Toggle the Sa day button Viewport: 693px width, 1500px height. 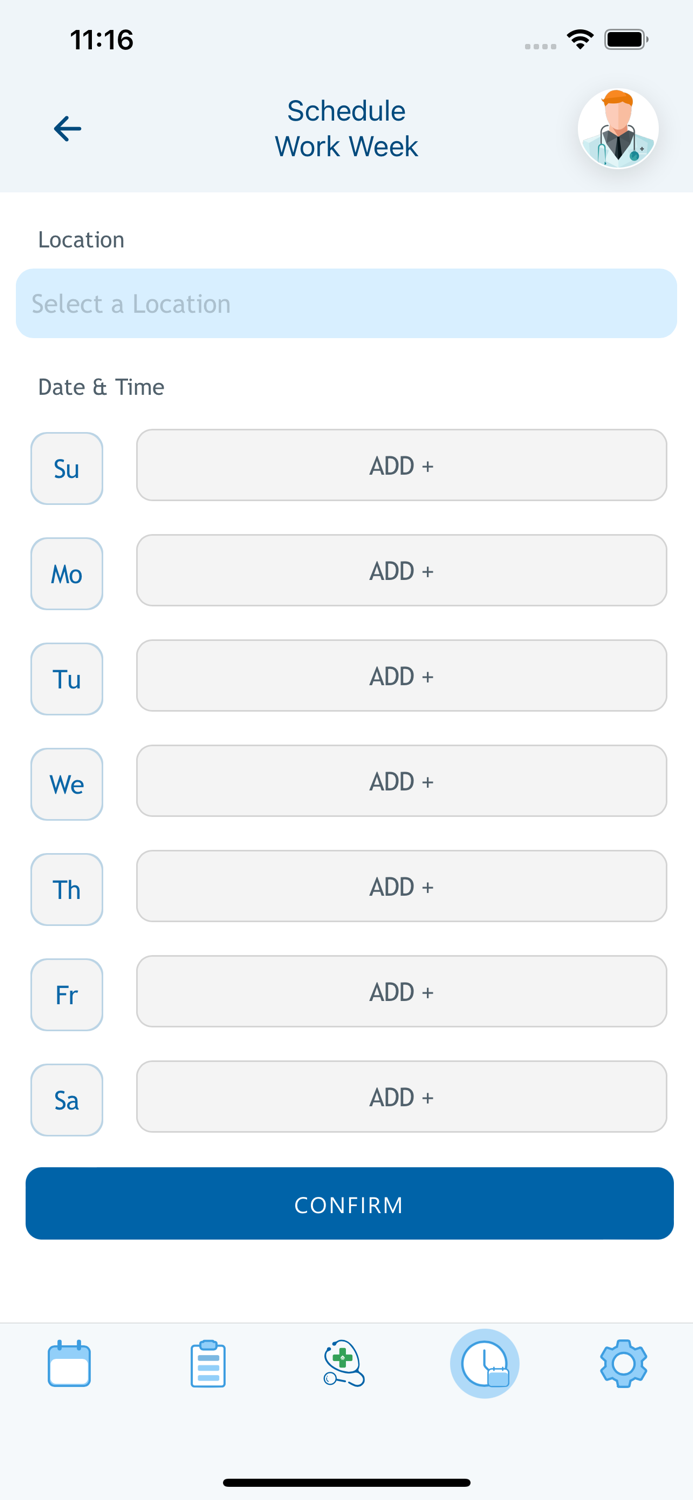[67, 1100]
